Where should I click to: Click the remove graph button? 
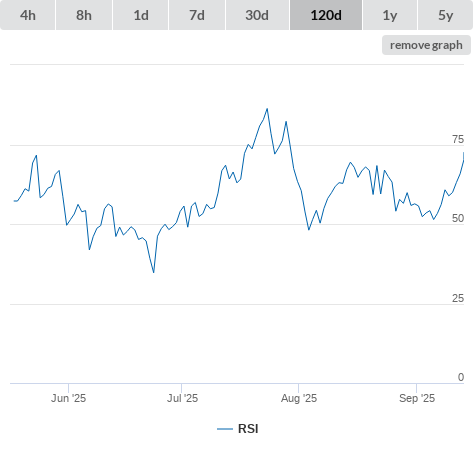[426, 45]
